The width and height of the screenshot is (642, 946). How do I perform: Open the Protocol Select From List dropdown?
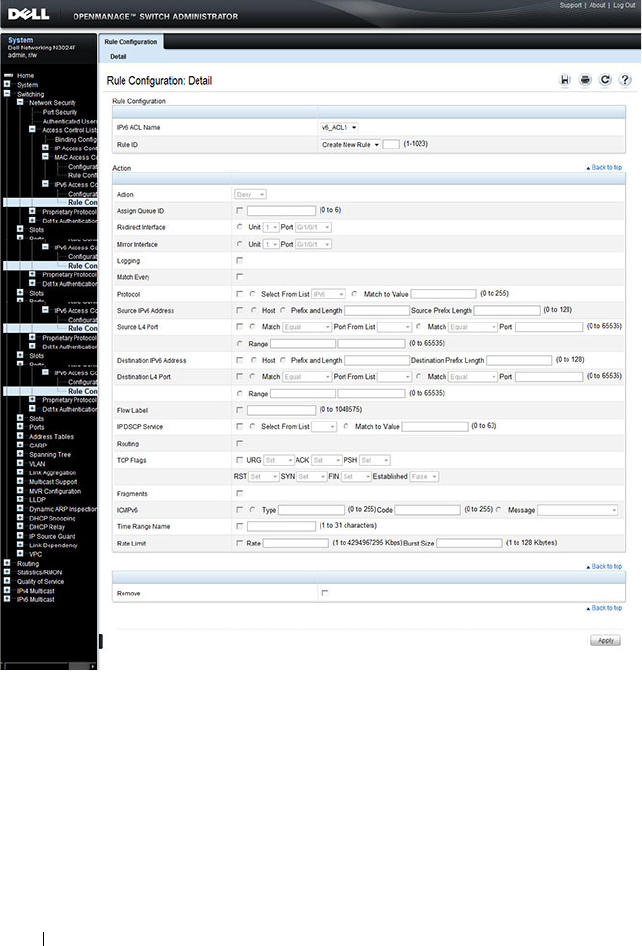pyautogui.click(x=328, y=294)
